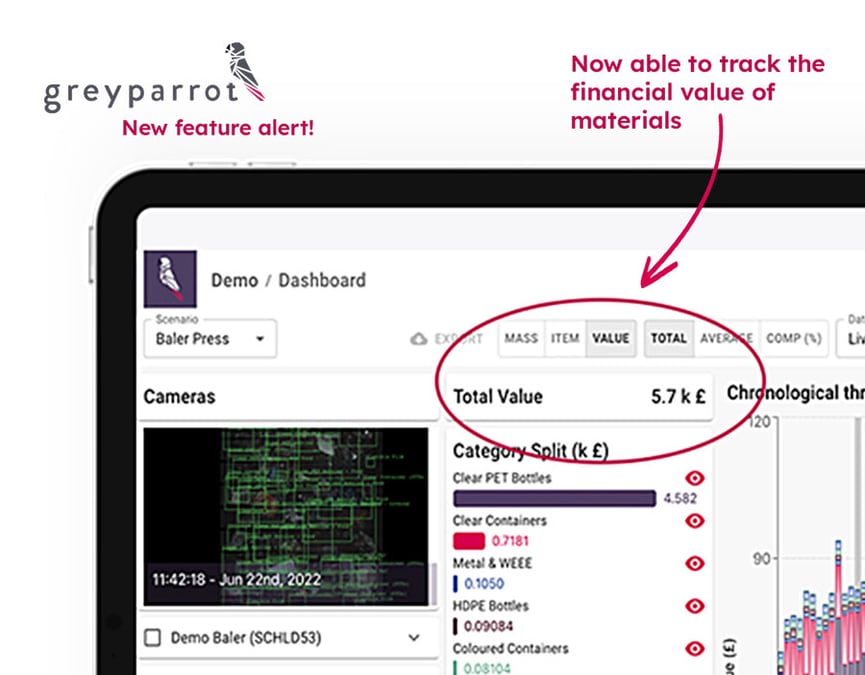Viewport: 865px width, 675px height.
Task: Click the HDPE Bottles label
Action: (490, 606)
